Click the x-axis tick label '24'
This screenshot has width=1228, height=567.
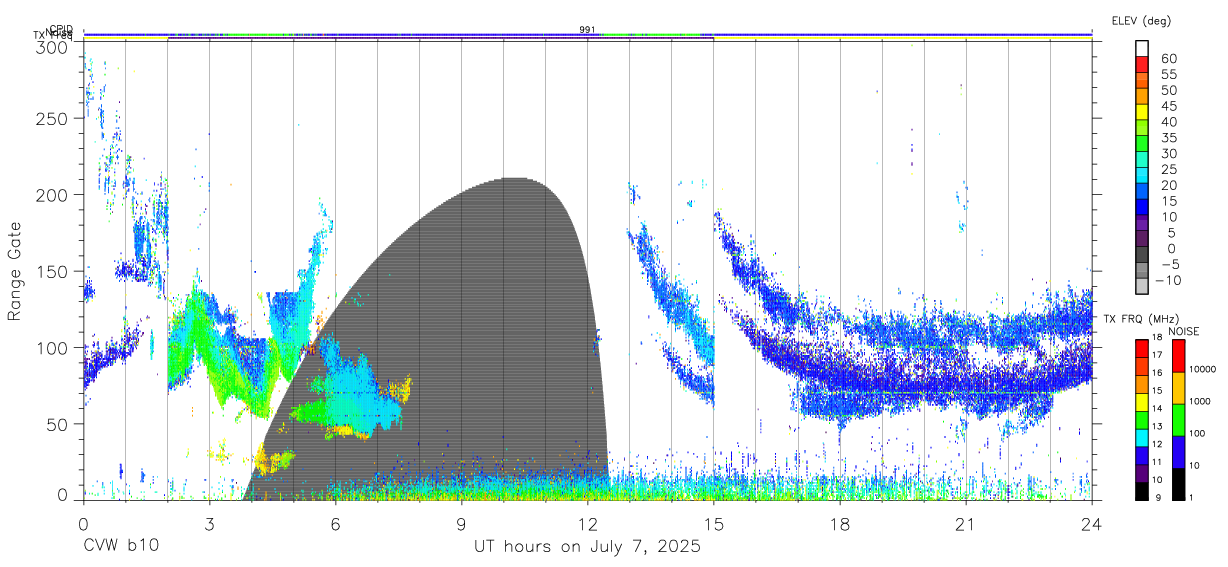(x=1091, y=523)
